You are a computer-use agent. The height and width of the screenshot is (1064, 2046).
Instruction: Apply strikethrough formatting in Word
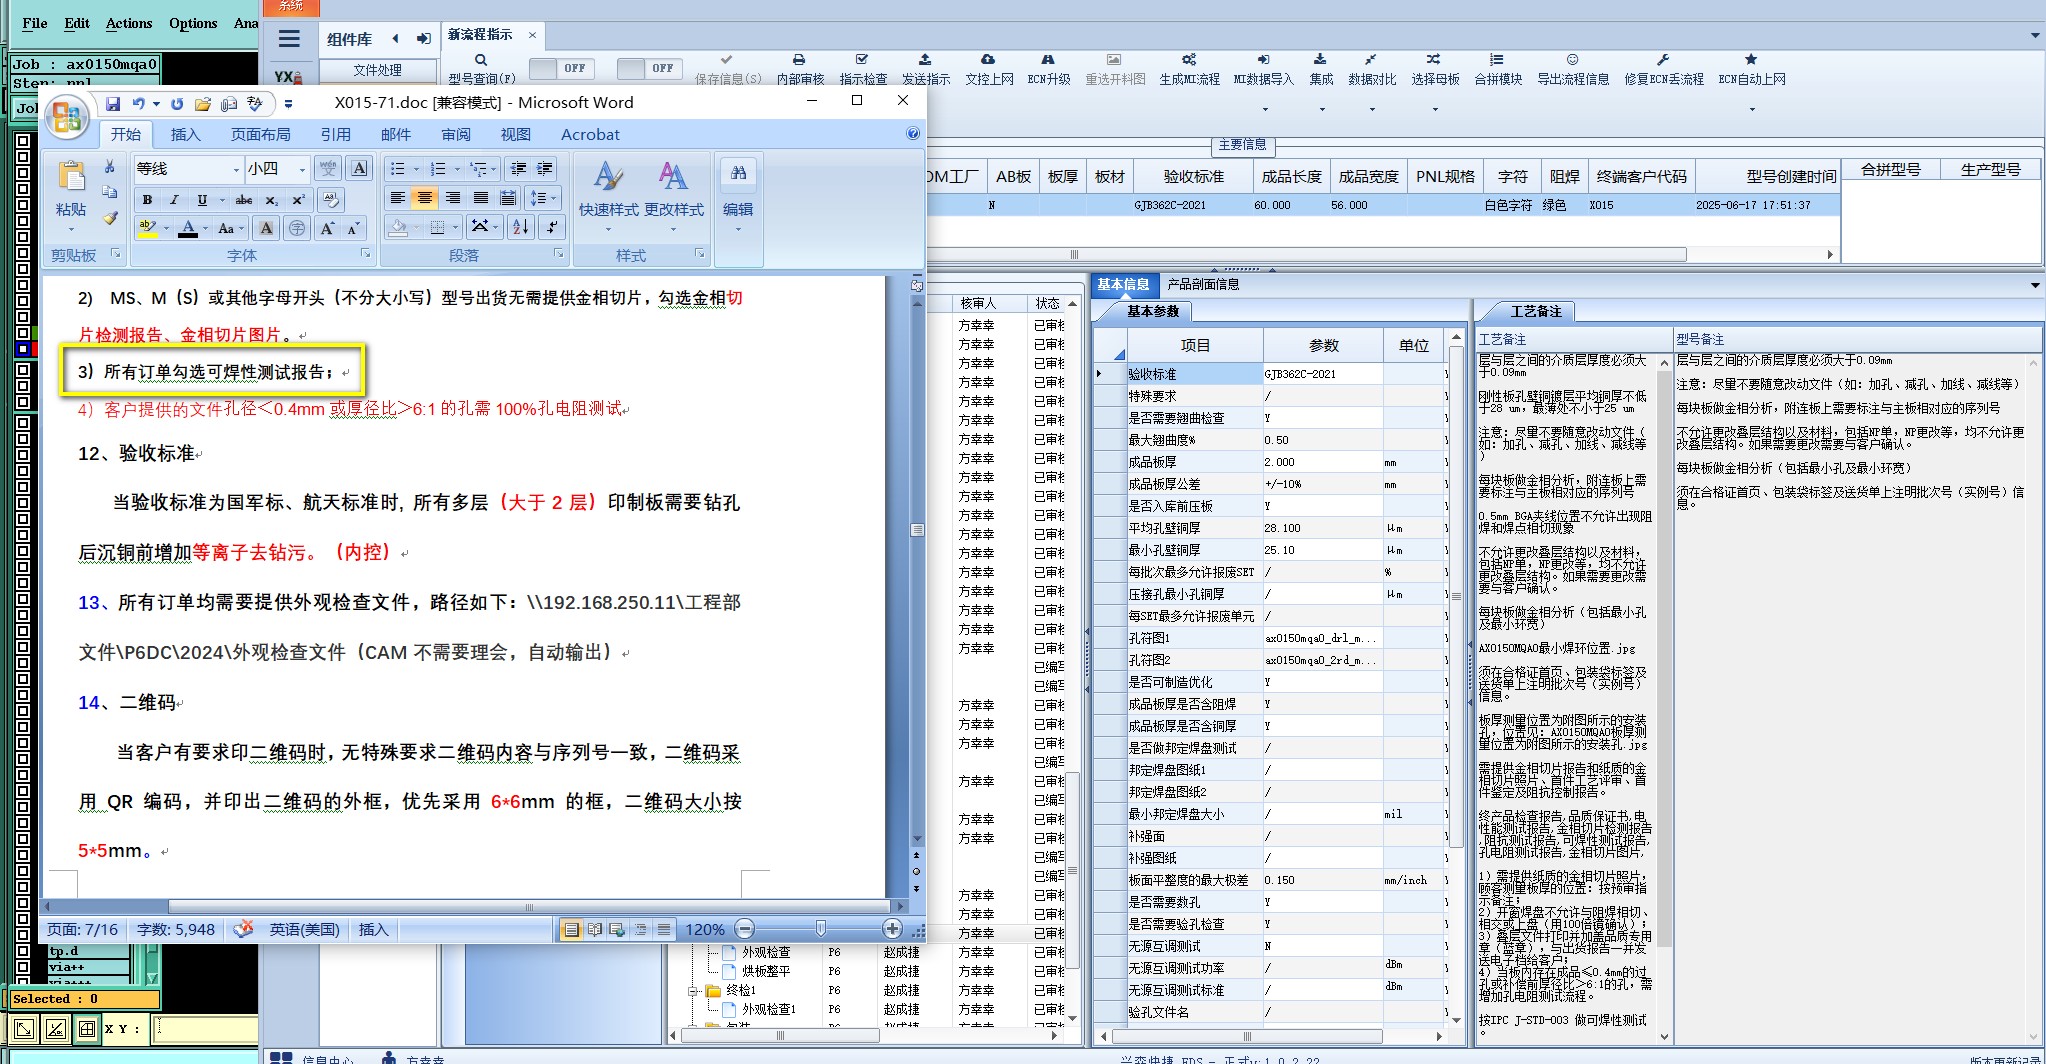(244, 200)
